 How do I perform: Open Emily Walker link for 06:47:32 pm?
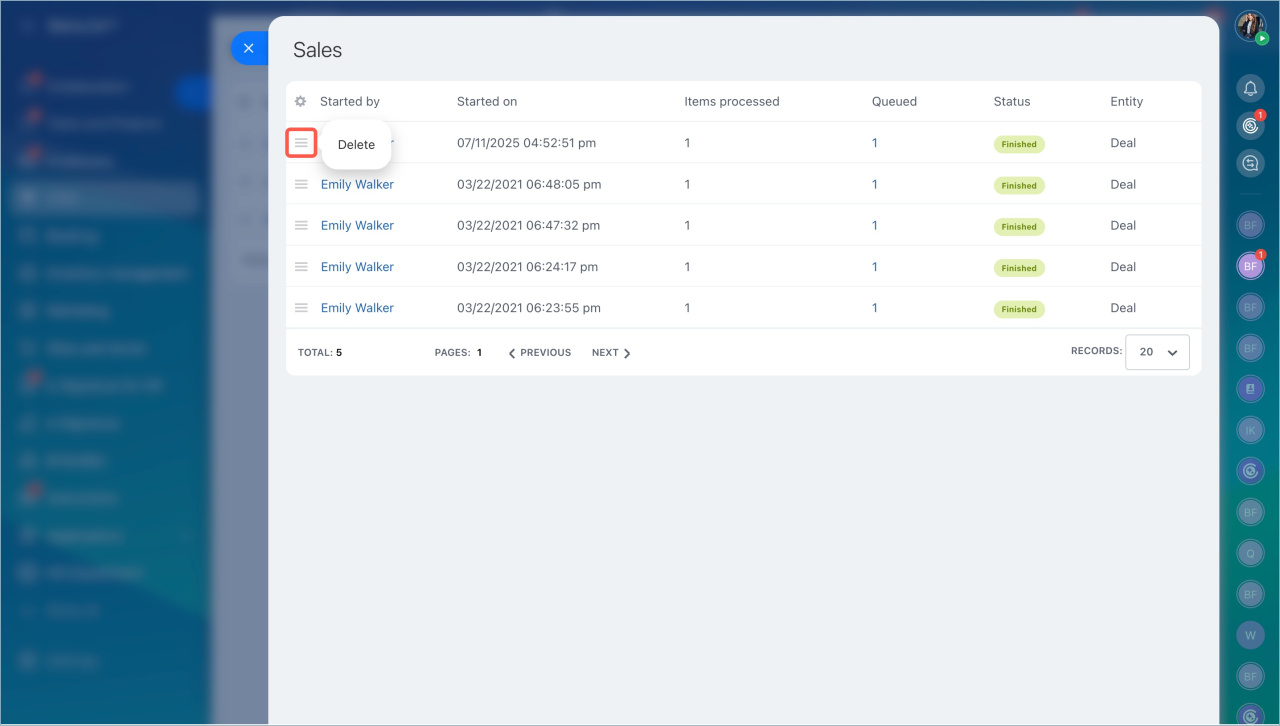coord(357,225)
